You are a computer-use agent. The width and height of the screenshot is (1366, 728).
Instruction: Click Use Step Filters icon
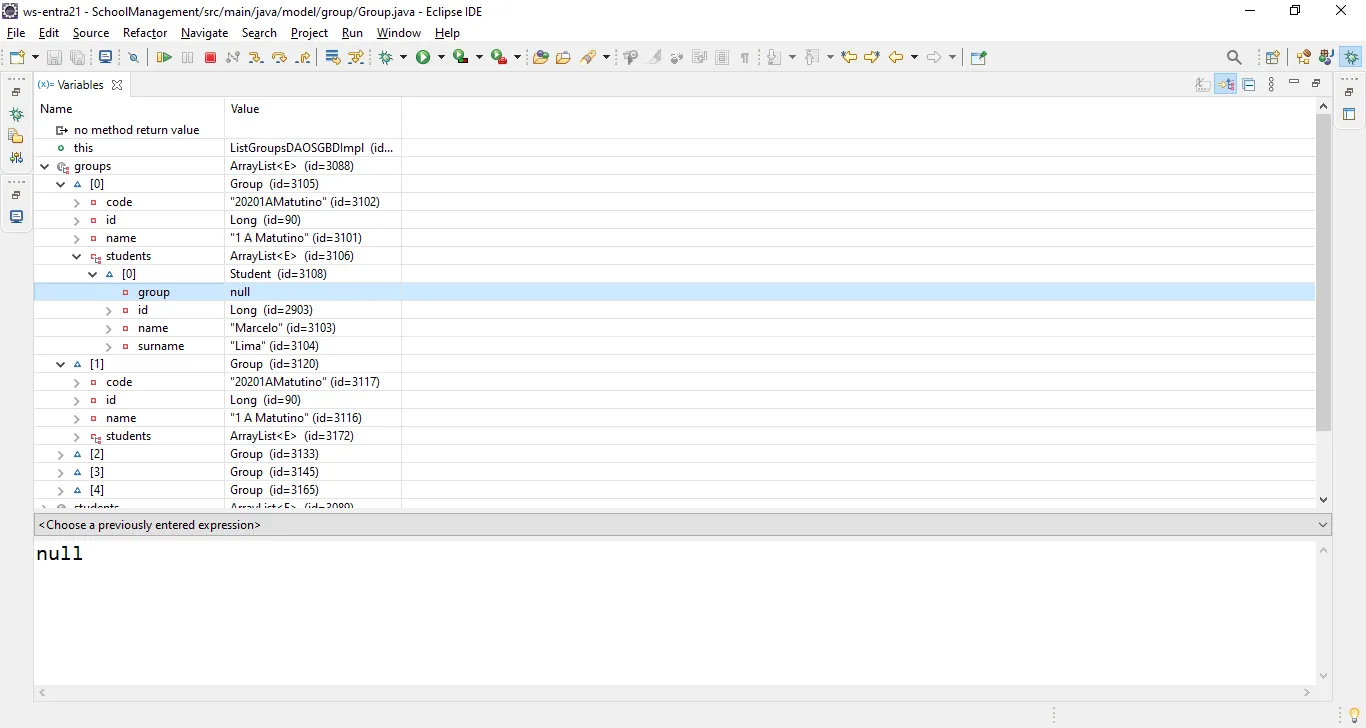pos(356,57)
